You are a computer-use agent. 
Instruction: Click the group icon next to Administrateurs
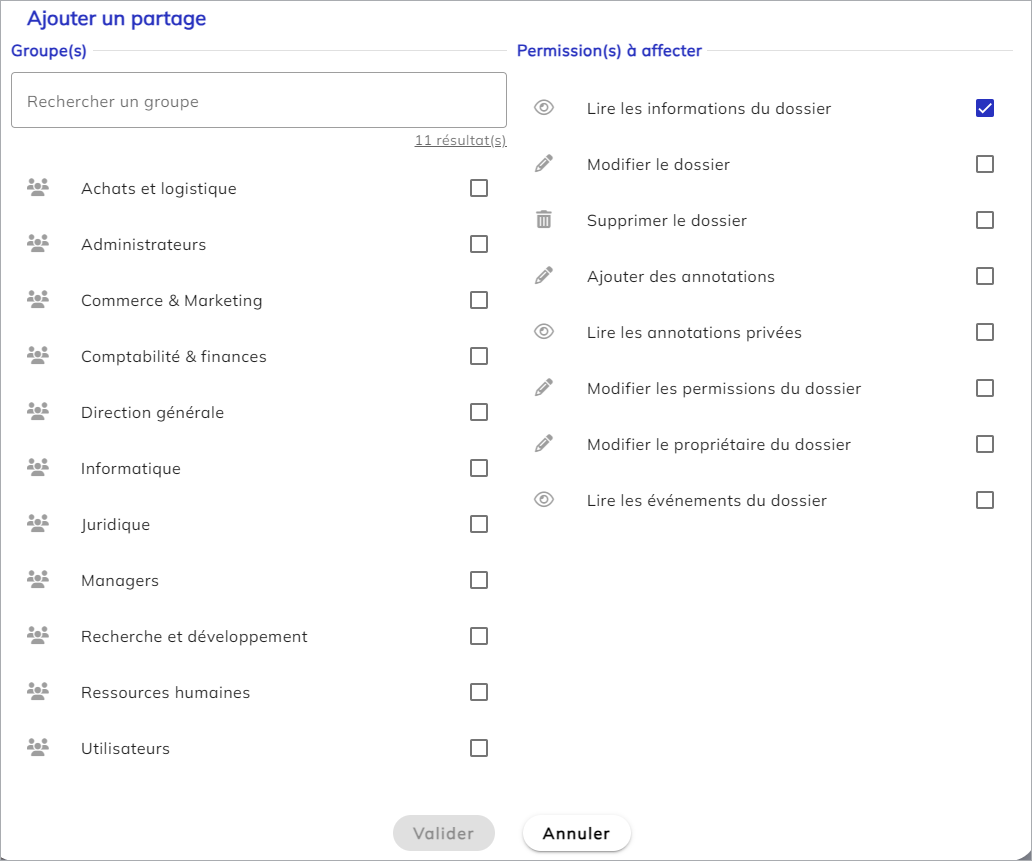tap(38, 243)
